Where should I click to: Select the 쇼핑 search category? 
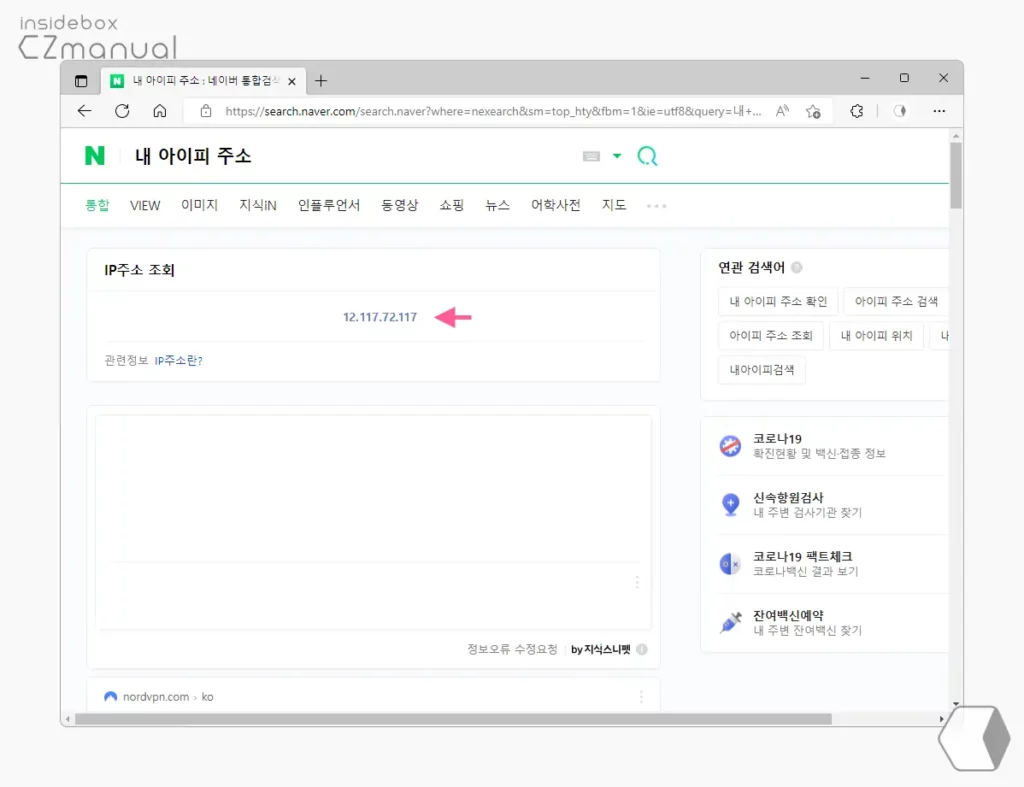point(451,205)
